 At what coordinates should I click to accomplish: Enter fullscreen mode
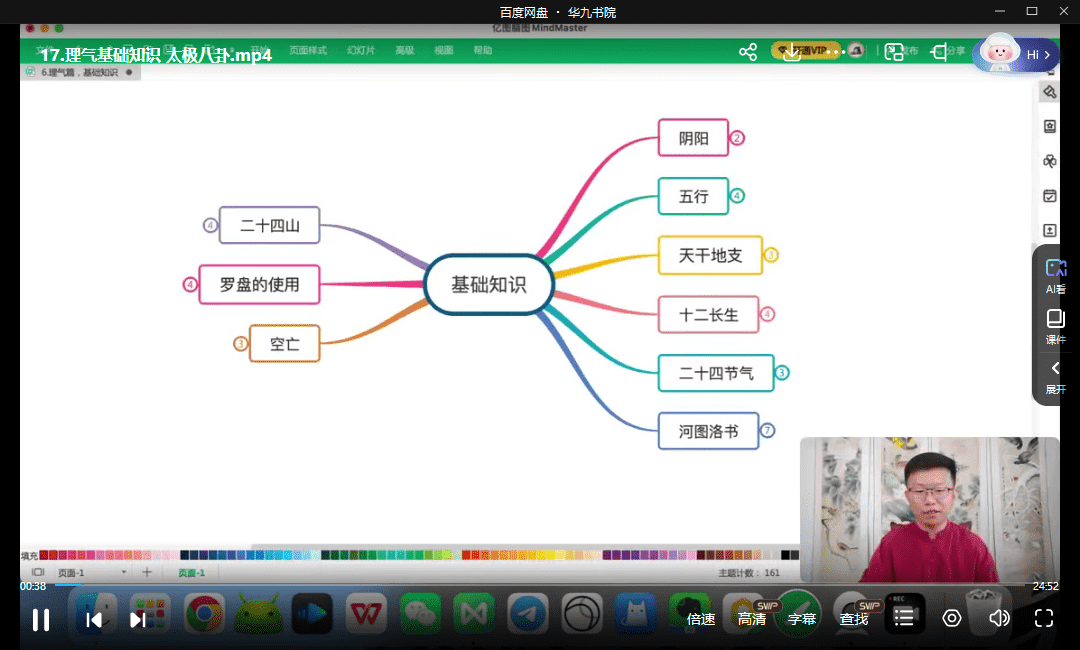(x=1044, y=618)
